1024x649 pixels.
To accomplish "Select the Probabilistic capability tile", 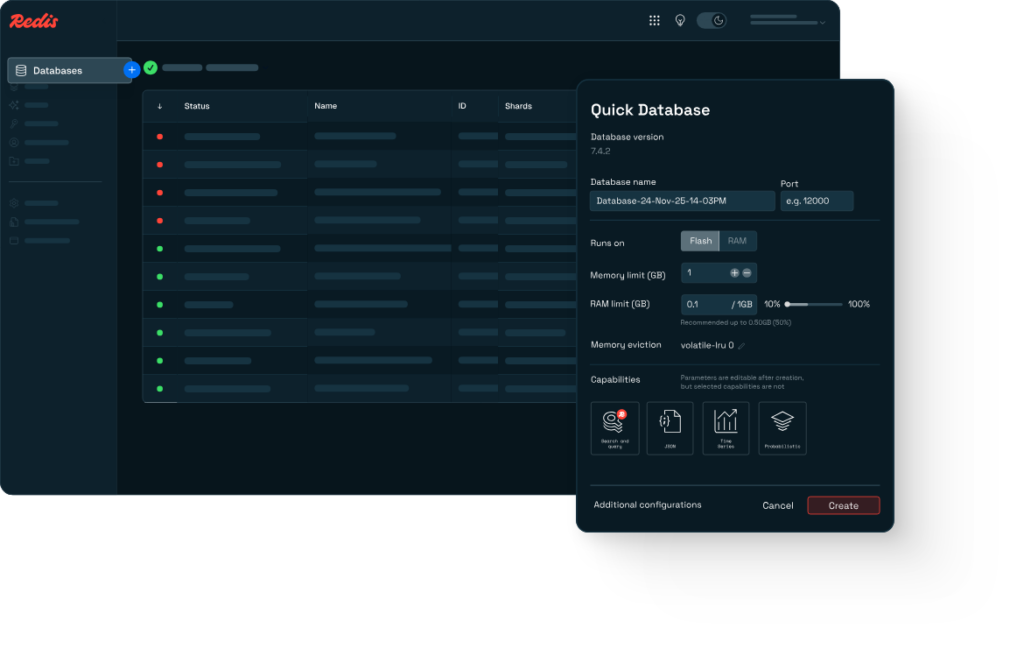I will coord(782,428).
